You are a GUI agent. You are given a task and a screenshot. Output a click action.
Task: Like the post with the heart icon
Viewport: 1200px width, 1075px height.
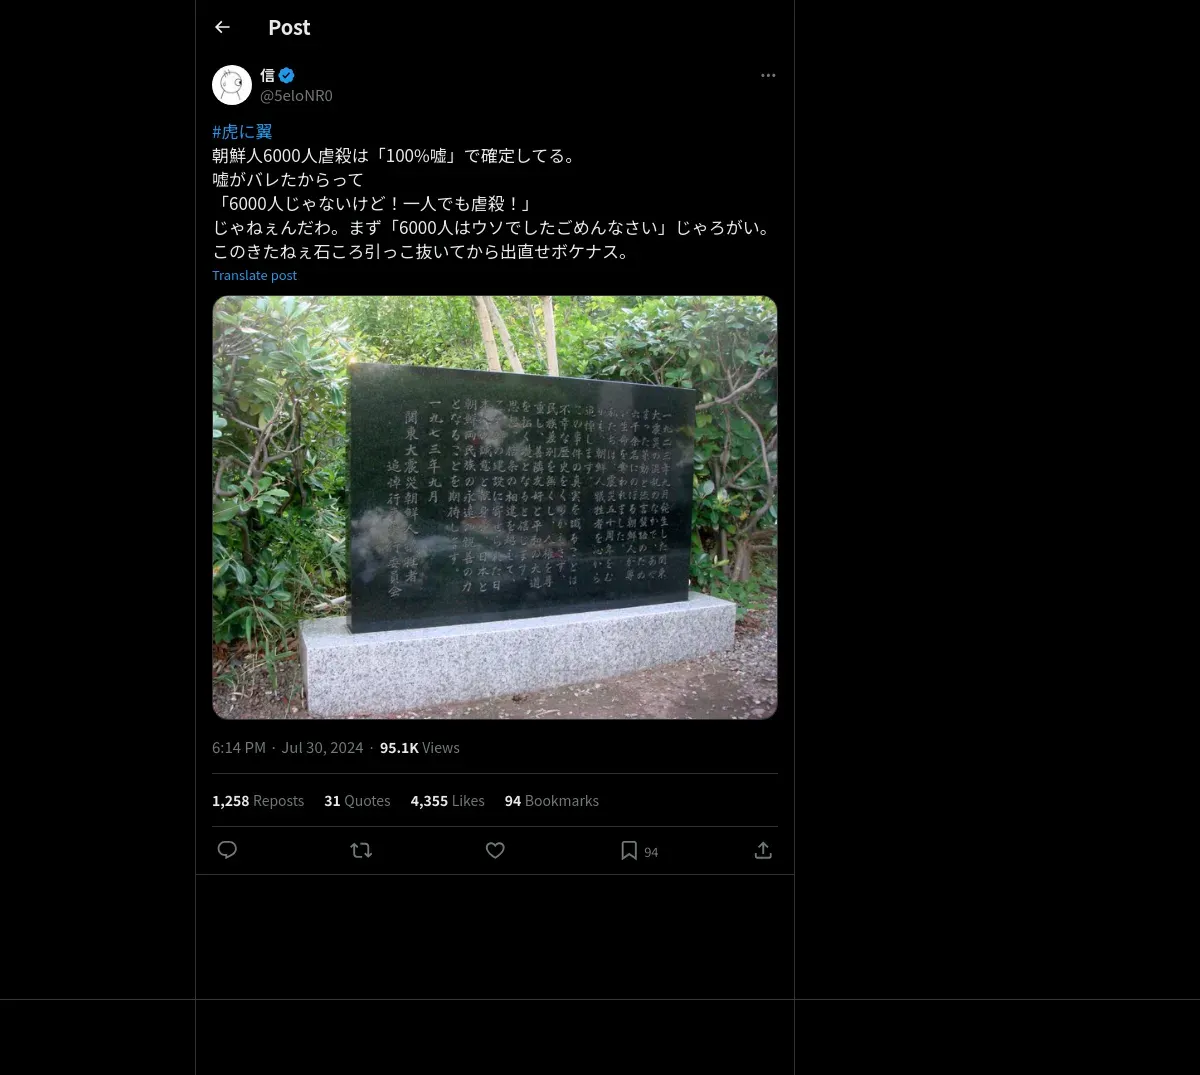495,850
